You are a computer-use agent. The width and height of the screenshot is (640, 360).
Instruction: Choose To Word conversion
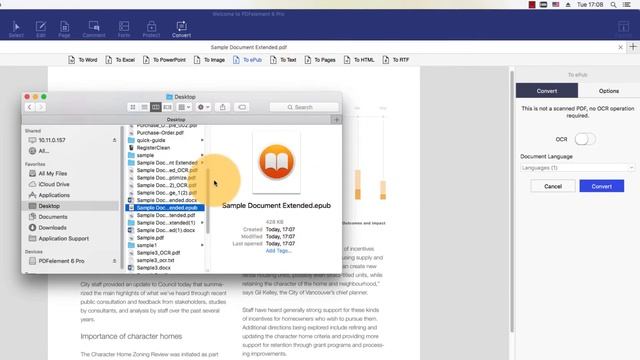pyautogui.click(x=83, y=60)
